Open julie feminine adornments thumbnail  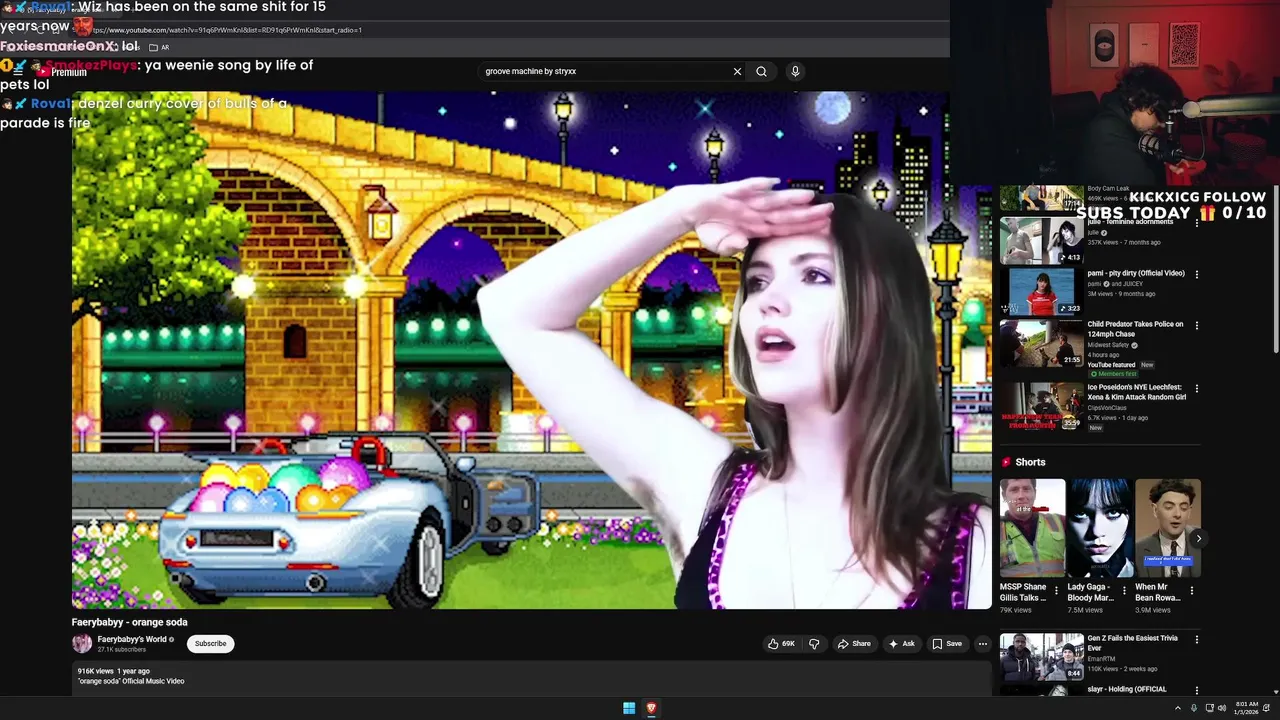pyautogui.click(x=1041, y=241)
